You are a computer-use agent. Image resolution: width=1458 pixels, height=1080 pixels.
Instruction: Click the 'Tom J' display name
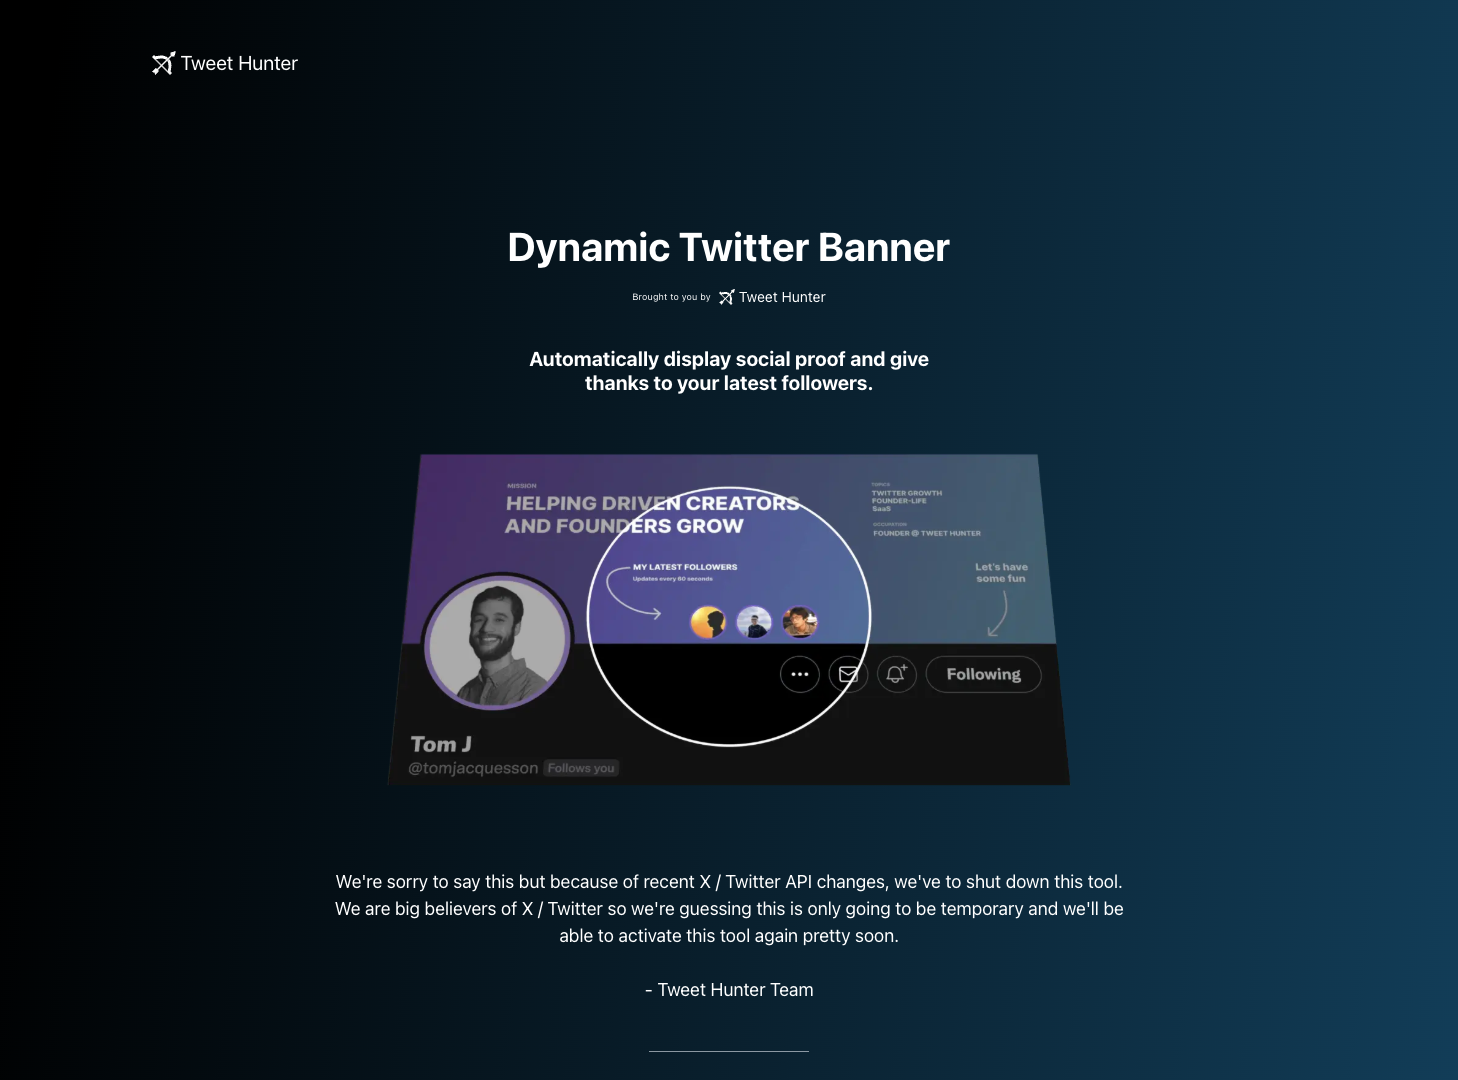pos(440,743)
